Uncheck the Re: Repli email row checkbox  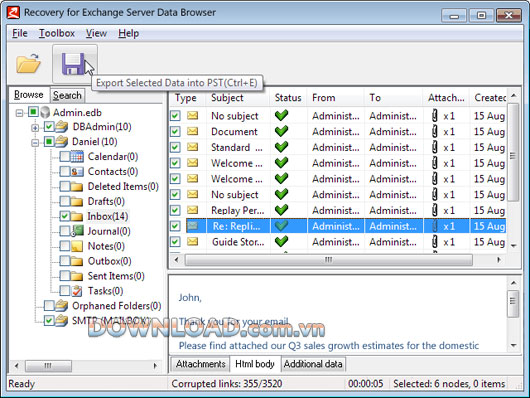pyautogui.click(x=175, y=226)
